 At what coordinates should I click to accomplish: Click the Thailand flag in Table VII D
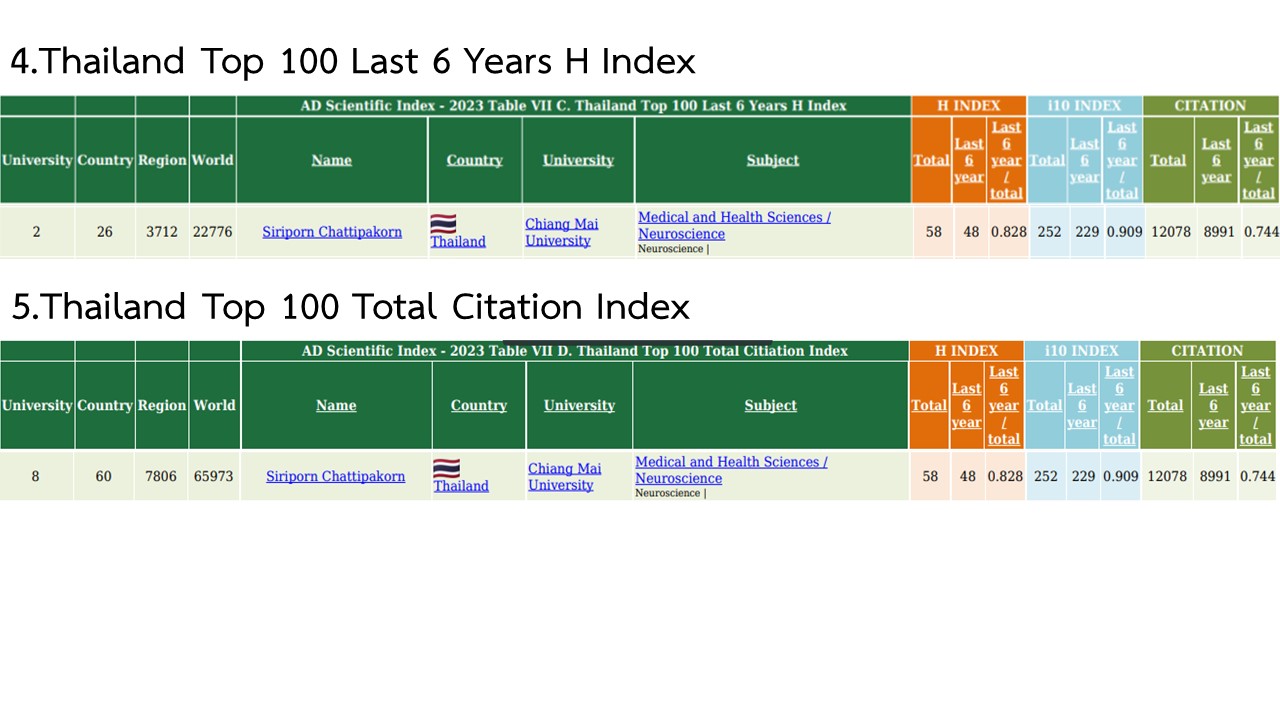click(x=446, y=468)
